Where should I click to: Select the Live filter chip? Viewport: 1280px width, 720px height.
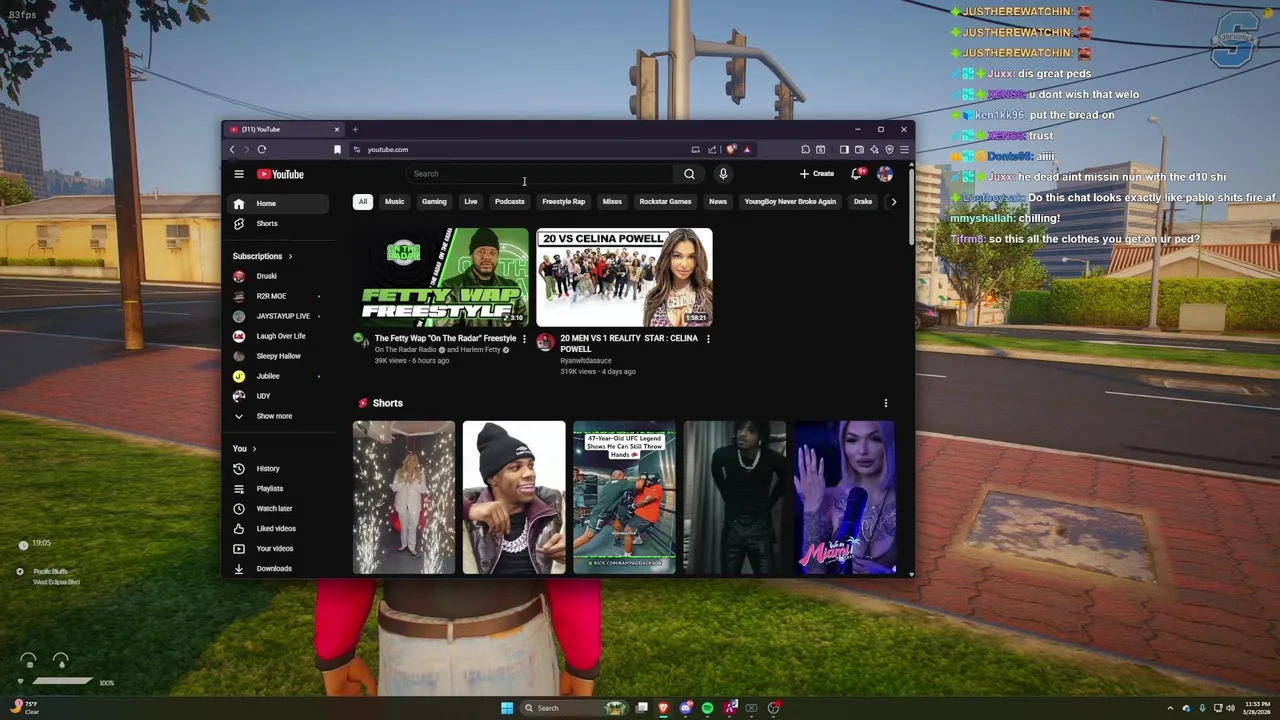471,202
